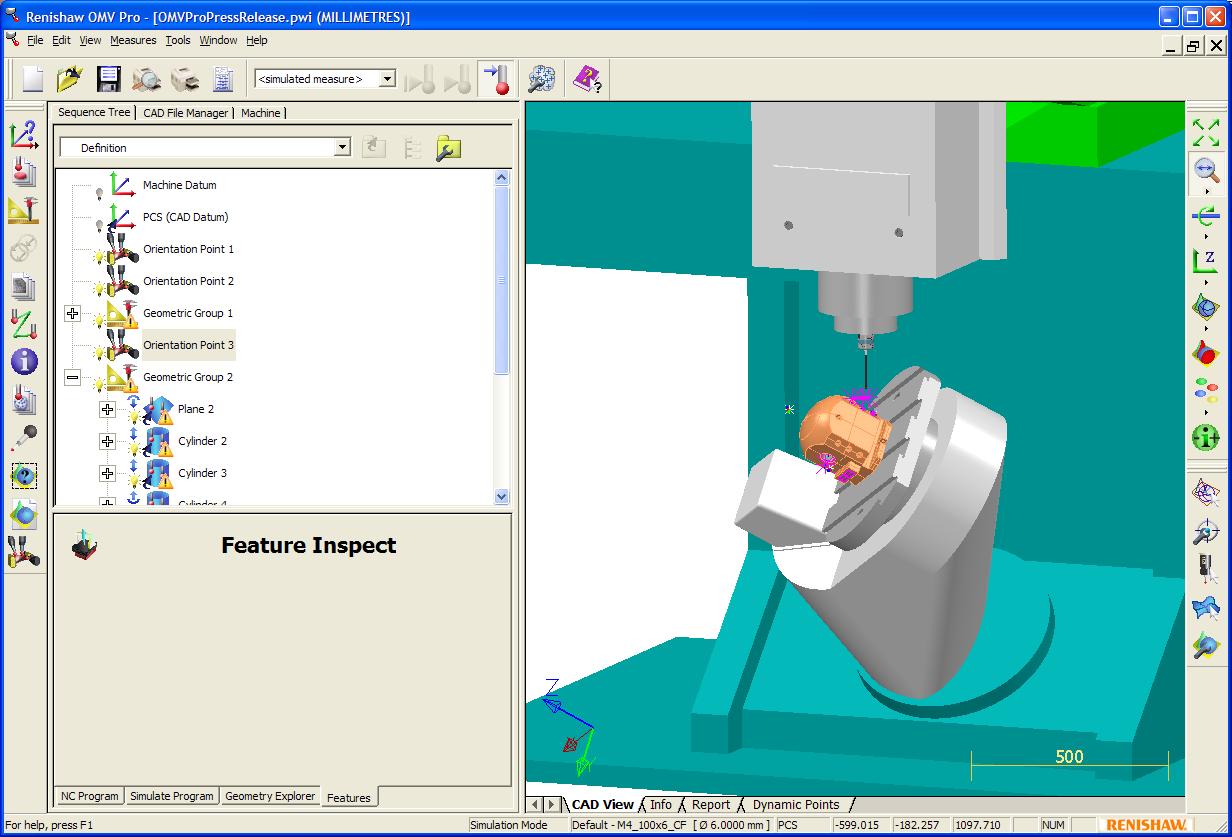Click the report document icon in toolbar
Image resolution: width=1232 pixels, height=837 pixels.
tap(223, 79)
